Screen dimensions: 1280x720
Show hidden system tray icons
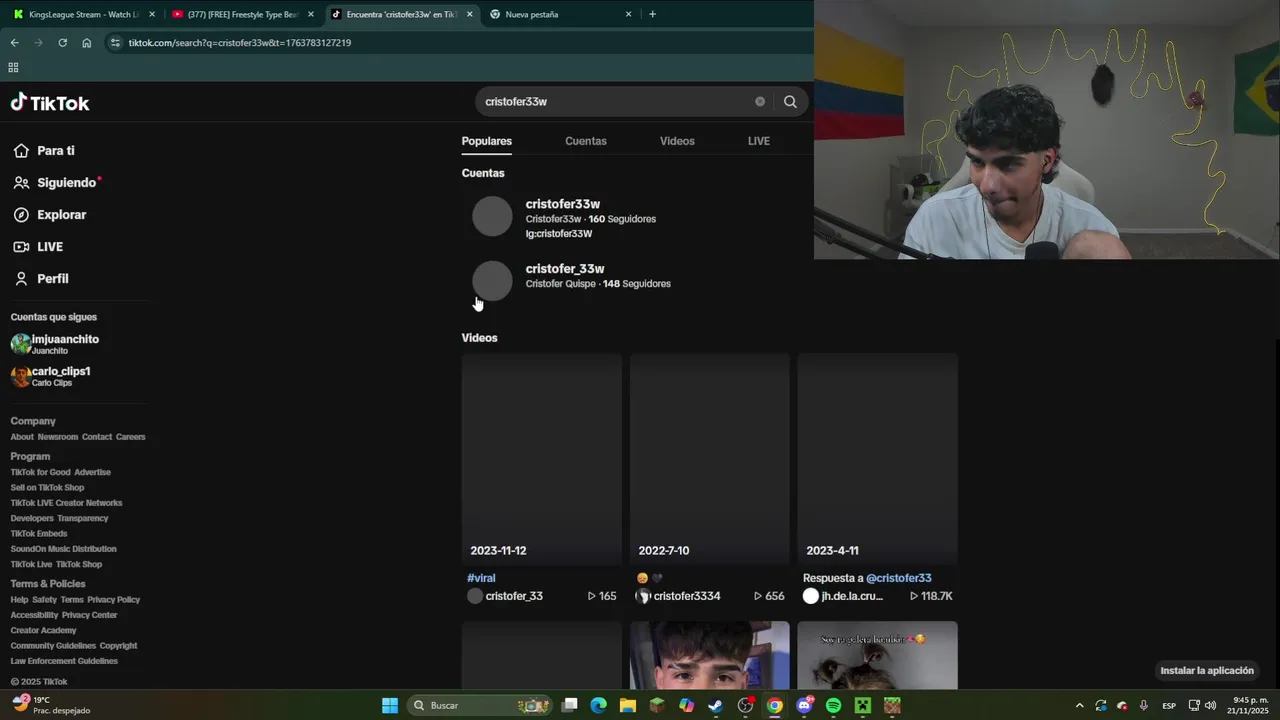click(1079, 706)
